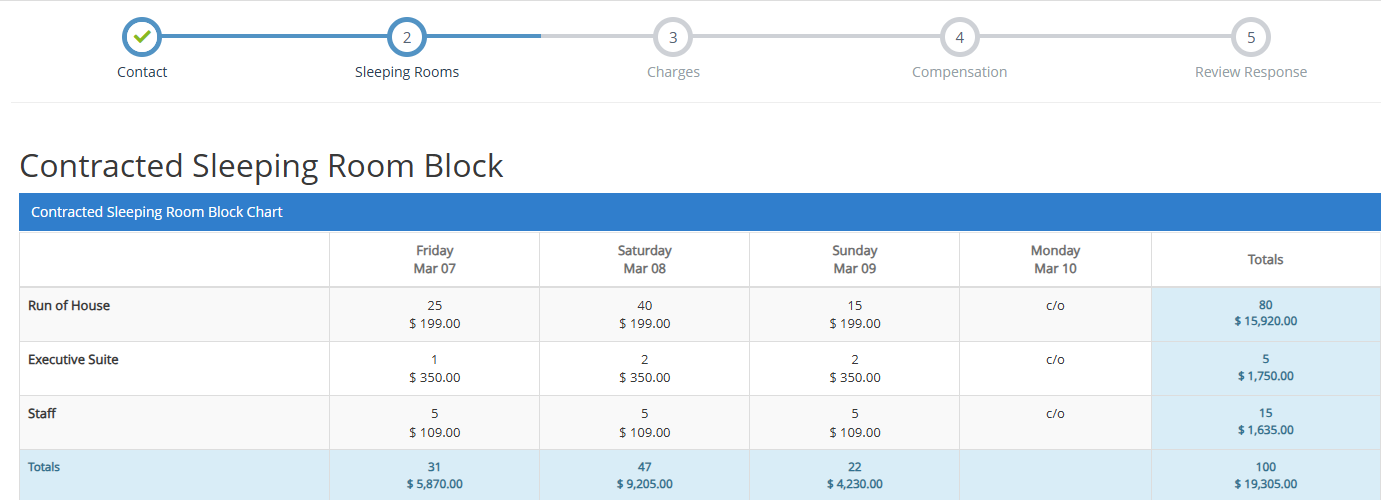Click the Review Response step label
This screenshot has width=1381, height=500.
tap(1251, 72)
